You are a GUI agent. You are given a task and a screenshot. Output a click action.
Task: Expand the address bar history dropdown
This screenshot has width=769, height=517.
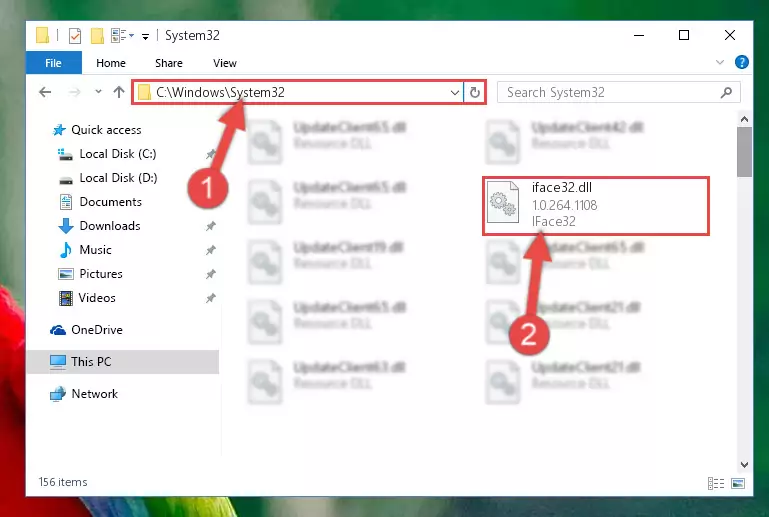pyautogui.click(x=455, y=92)
